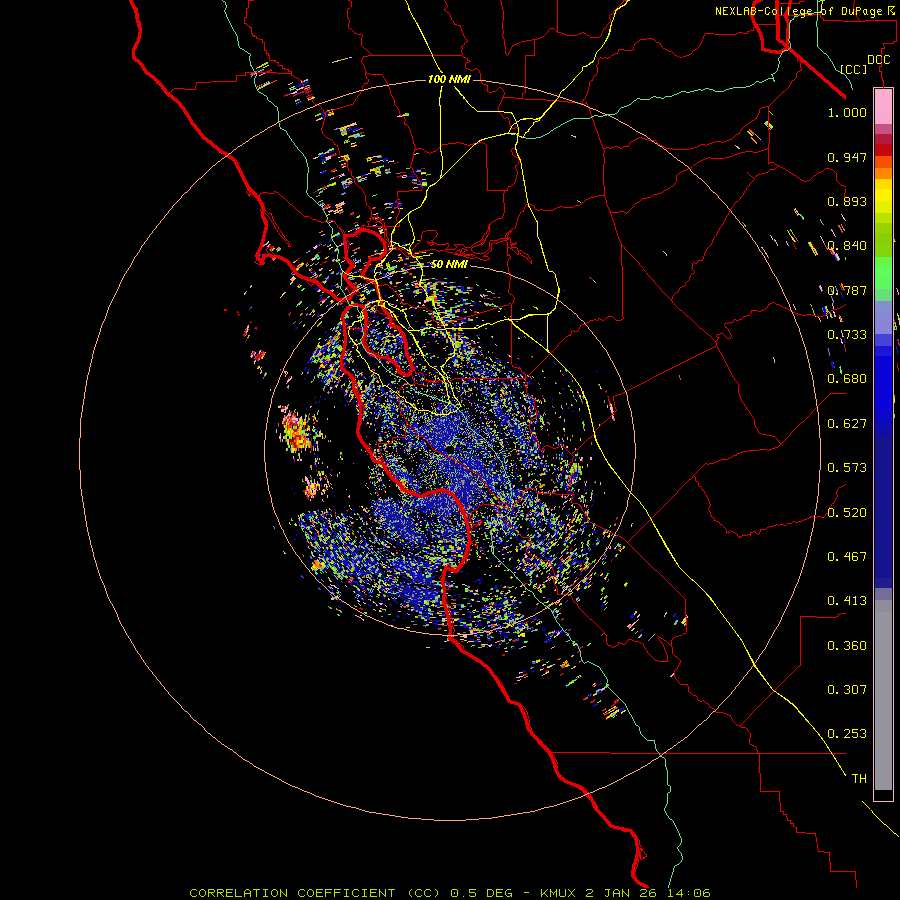Click the 0.893 color scale label
The width and height of the screenshot is (900, 900).
(x=847, y=201)
